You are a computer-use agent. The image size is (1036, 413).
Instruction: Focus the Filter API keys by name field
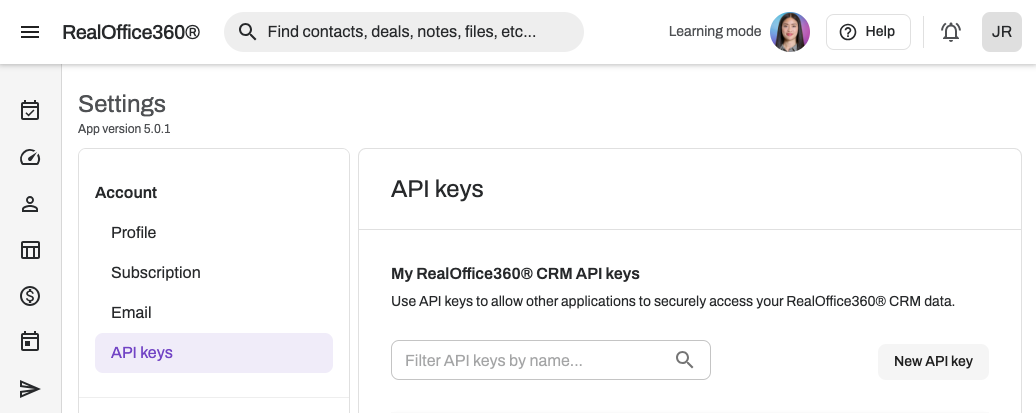click(535, 360)
